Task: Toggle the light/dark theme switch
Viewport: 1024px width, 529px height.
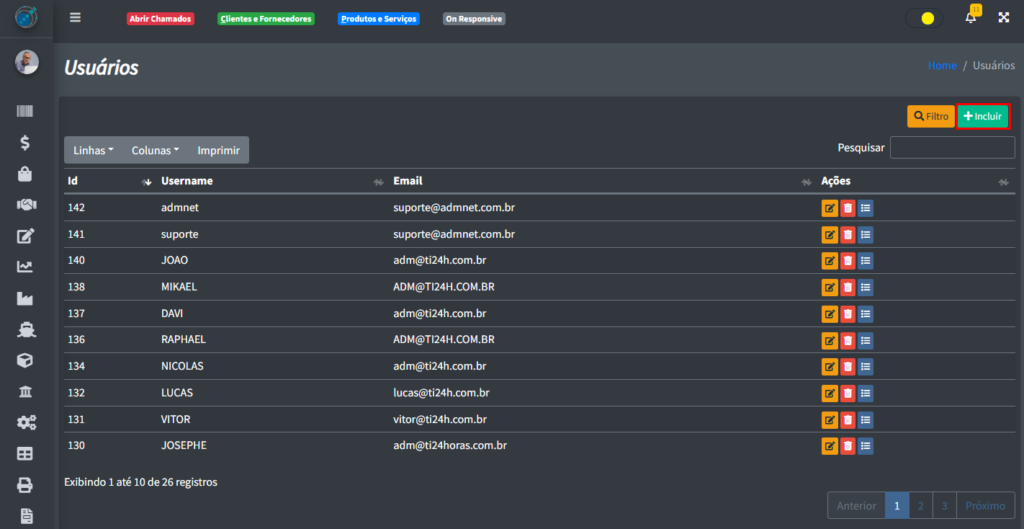Action: coord(923,18)
